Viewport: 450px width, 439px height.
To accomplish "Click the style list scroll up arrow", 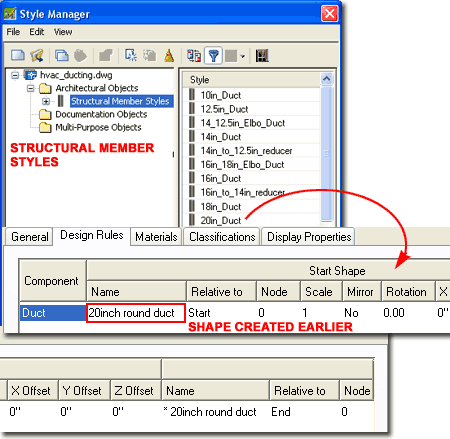I will pos(327,79).
